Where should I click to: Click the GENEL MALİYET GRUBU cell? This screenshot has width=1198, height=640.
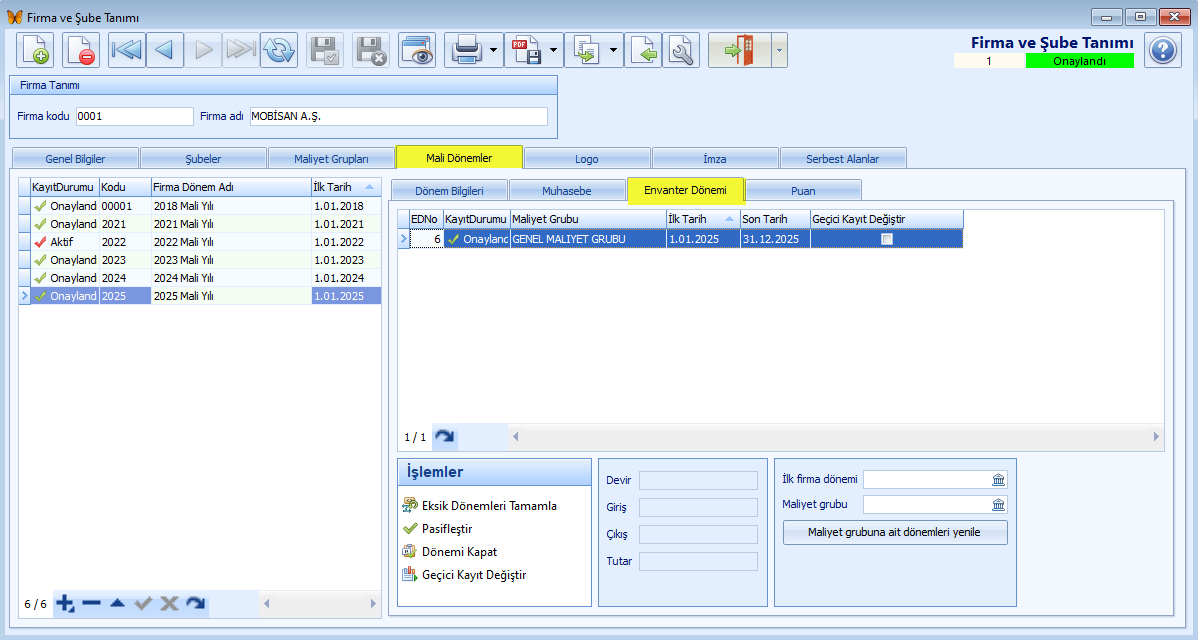click(588, 239)
